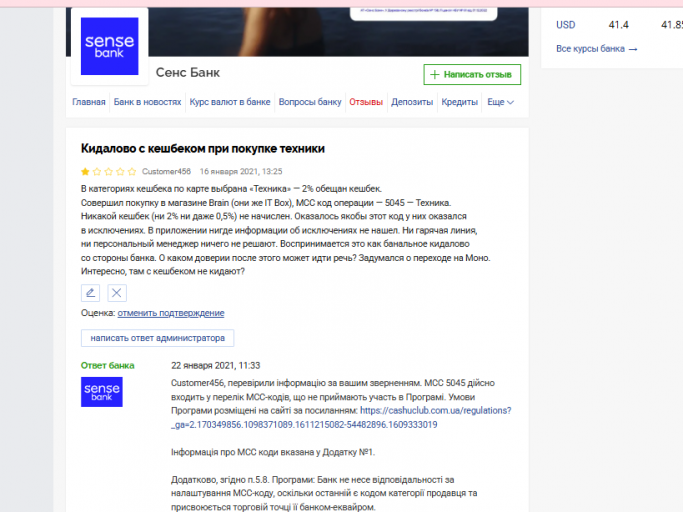This screenshot has height=512, width=683.
Task: Click the Sense Bank logo image
Action: pos(109,46)
